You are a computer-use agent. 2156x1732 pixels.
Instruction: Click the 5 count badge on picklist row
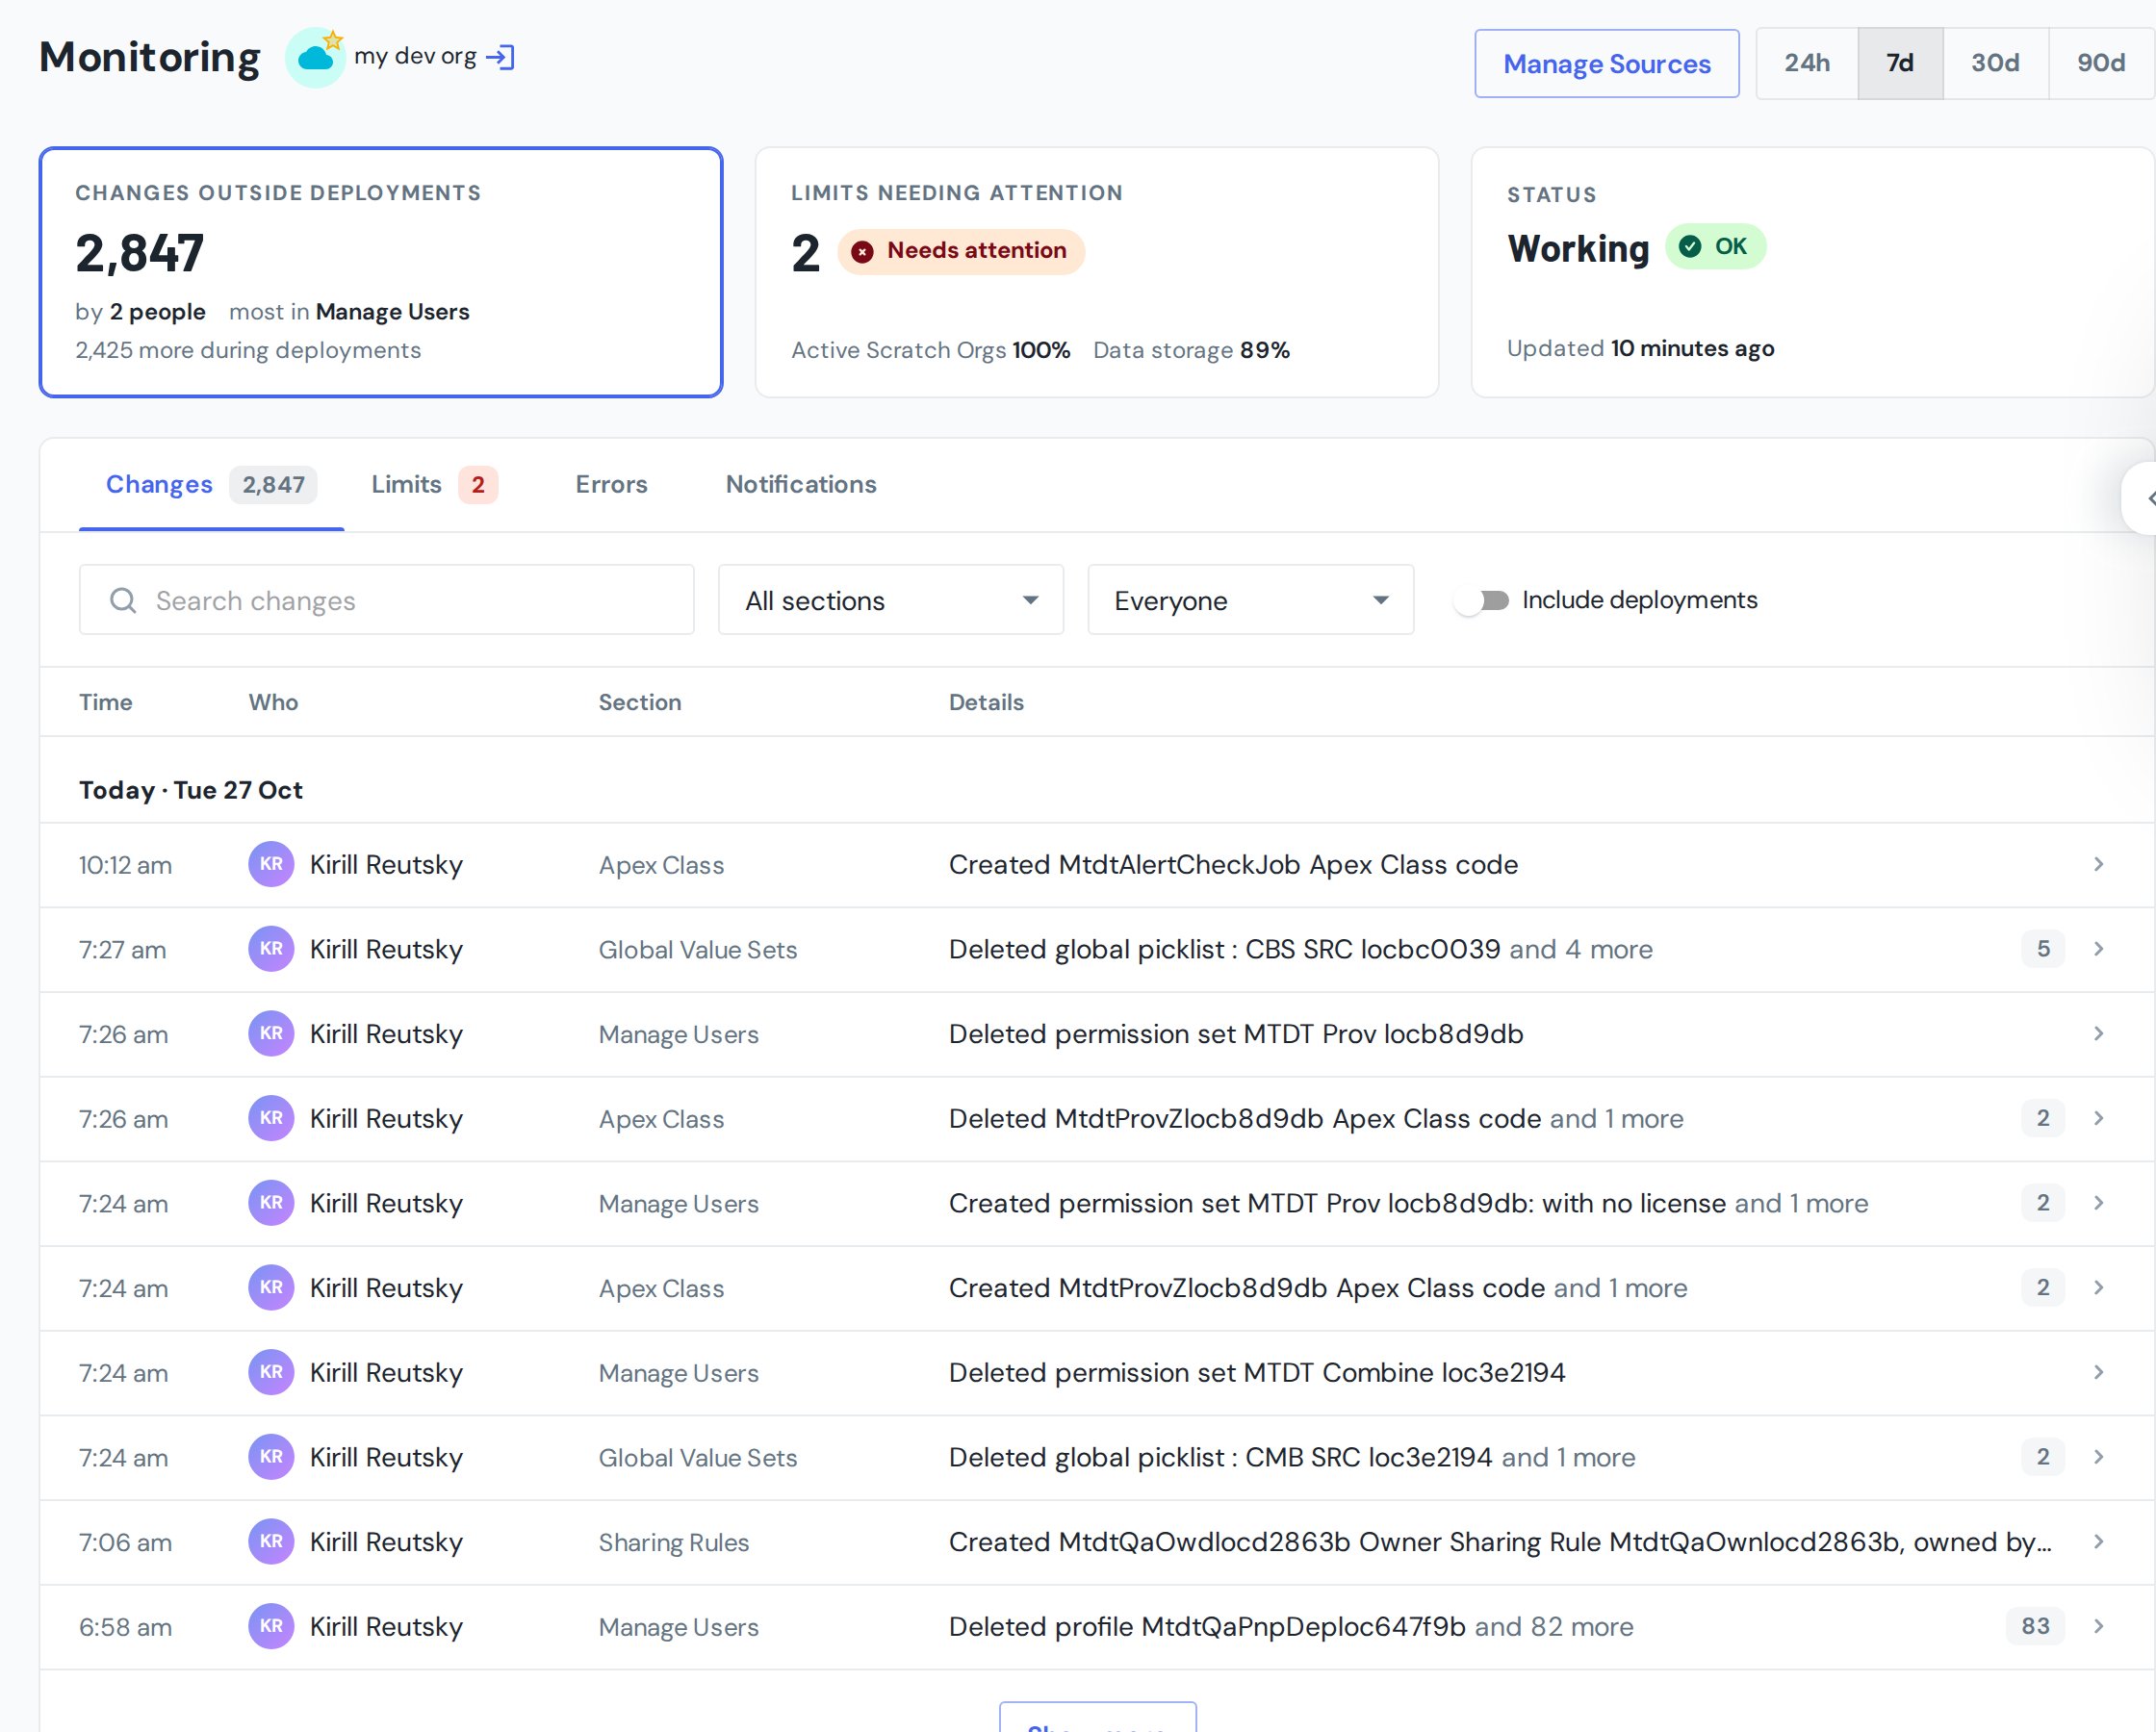tap(2043, 949)
